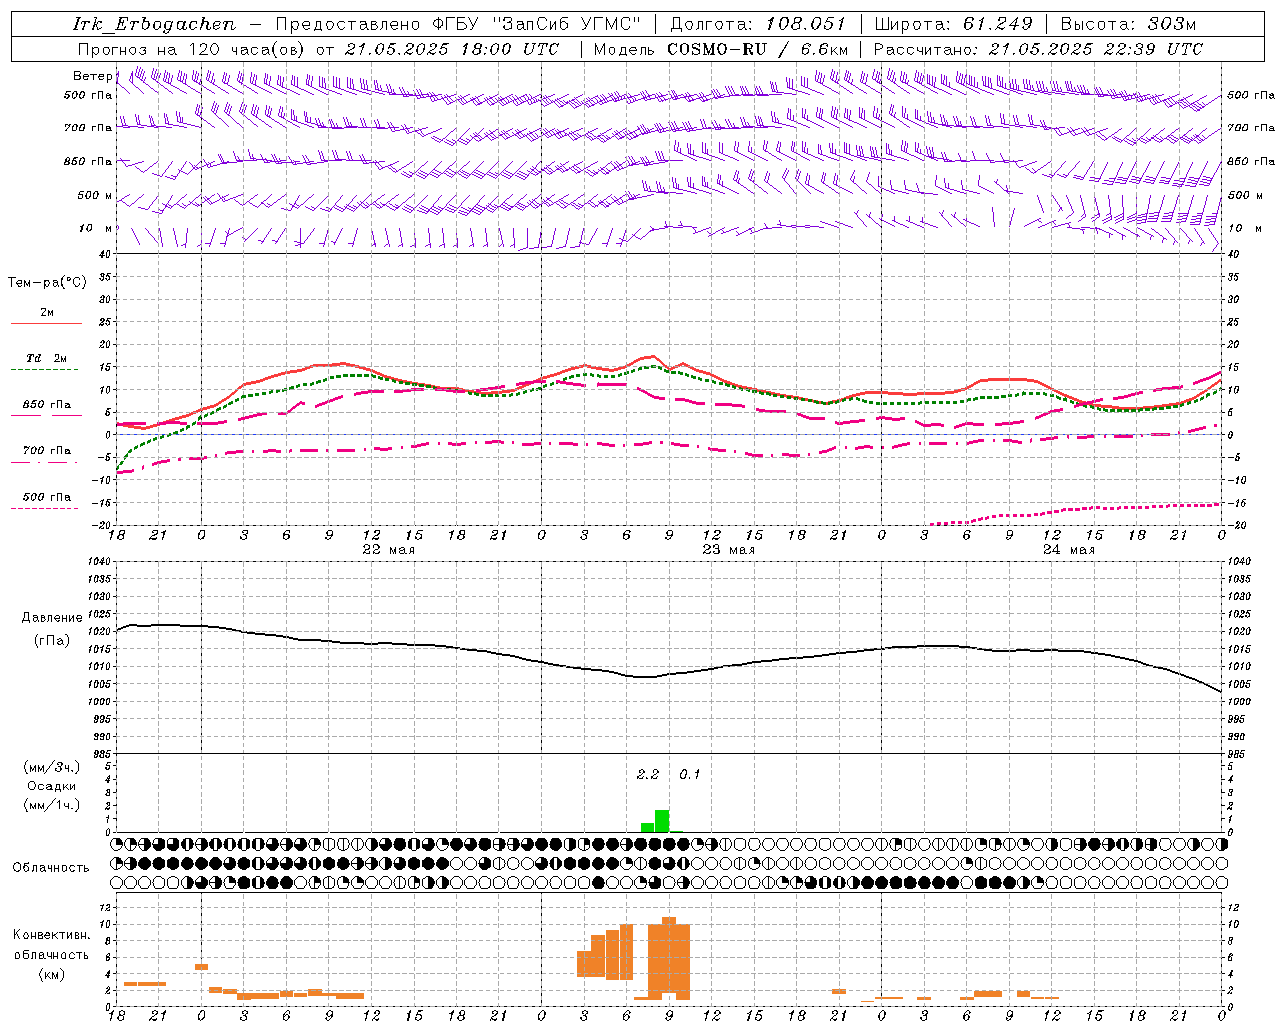Select the 500 м wind level label on left
Screen dimensions: 1280x1024
click(95, 195)
